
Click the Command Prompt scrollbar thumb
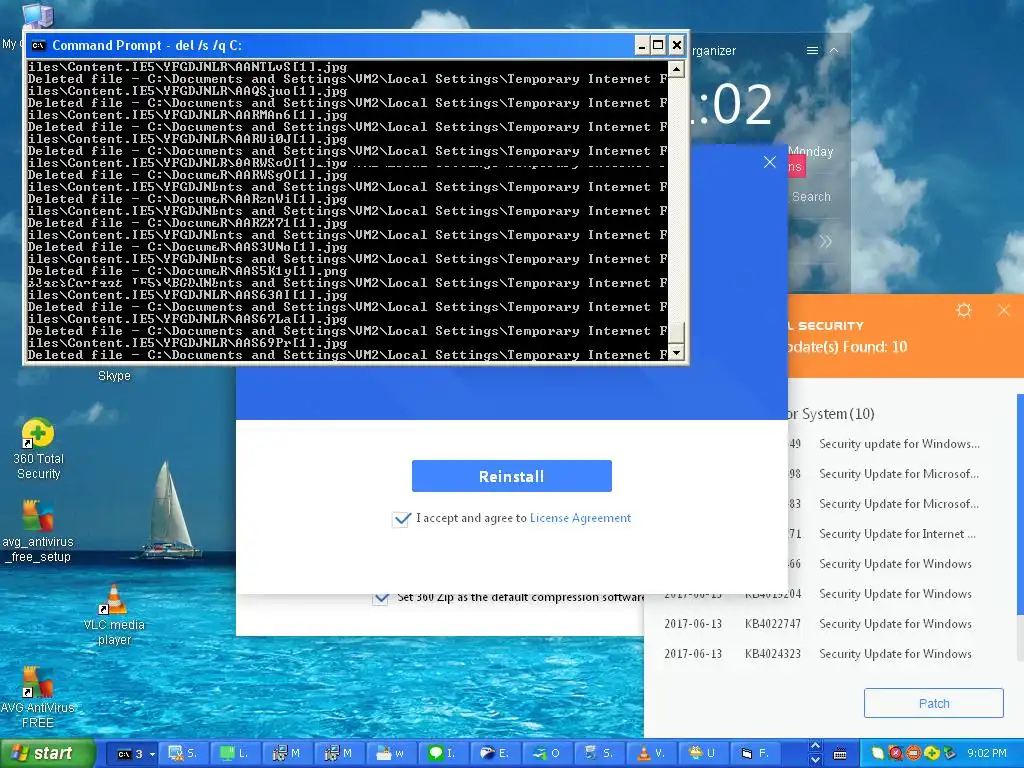[x=677, y=332]
